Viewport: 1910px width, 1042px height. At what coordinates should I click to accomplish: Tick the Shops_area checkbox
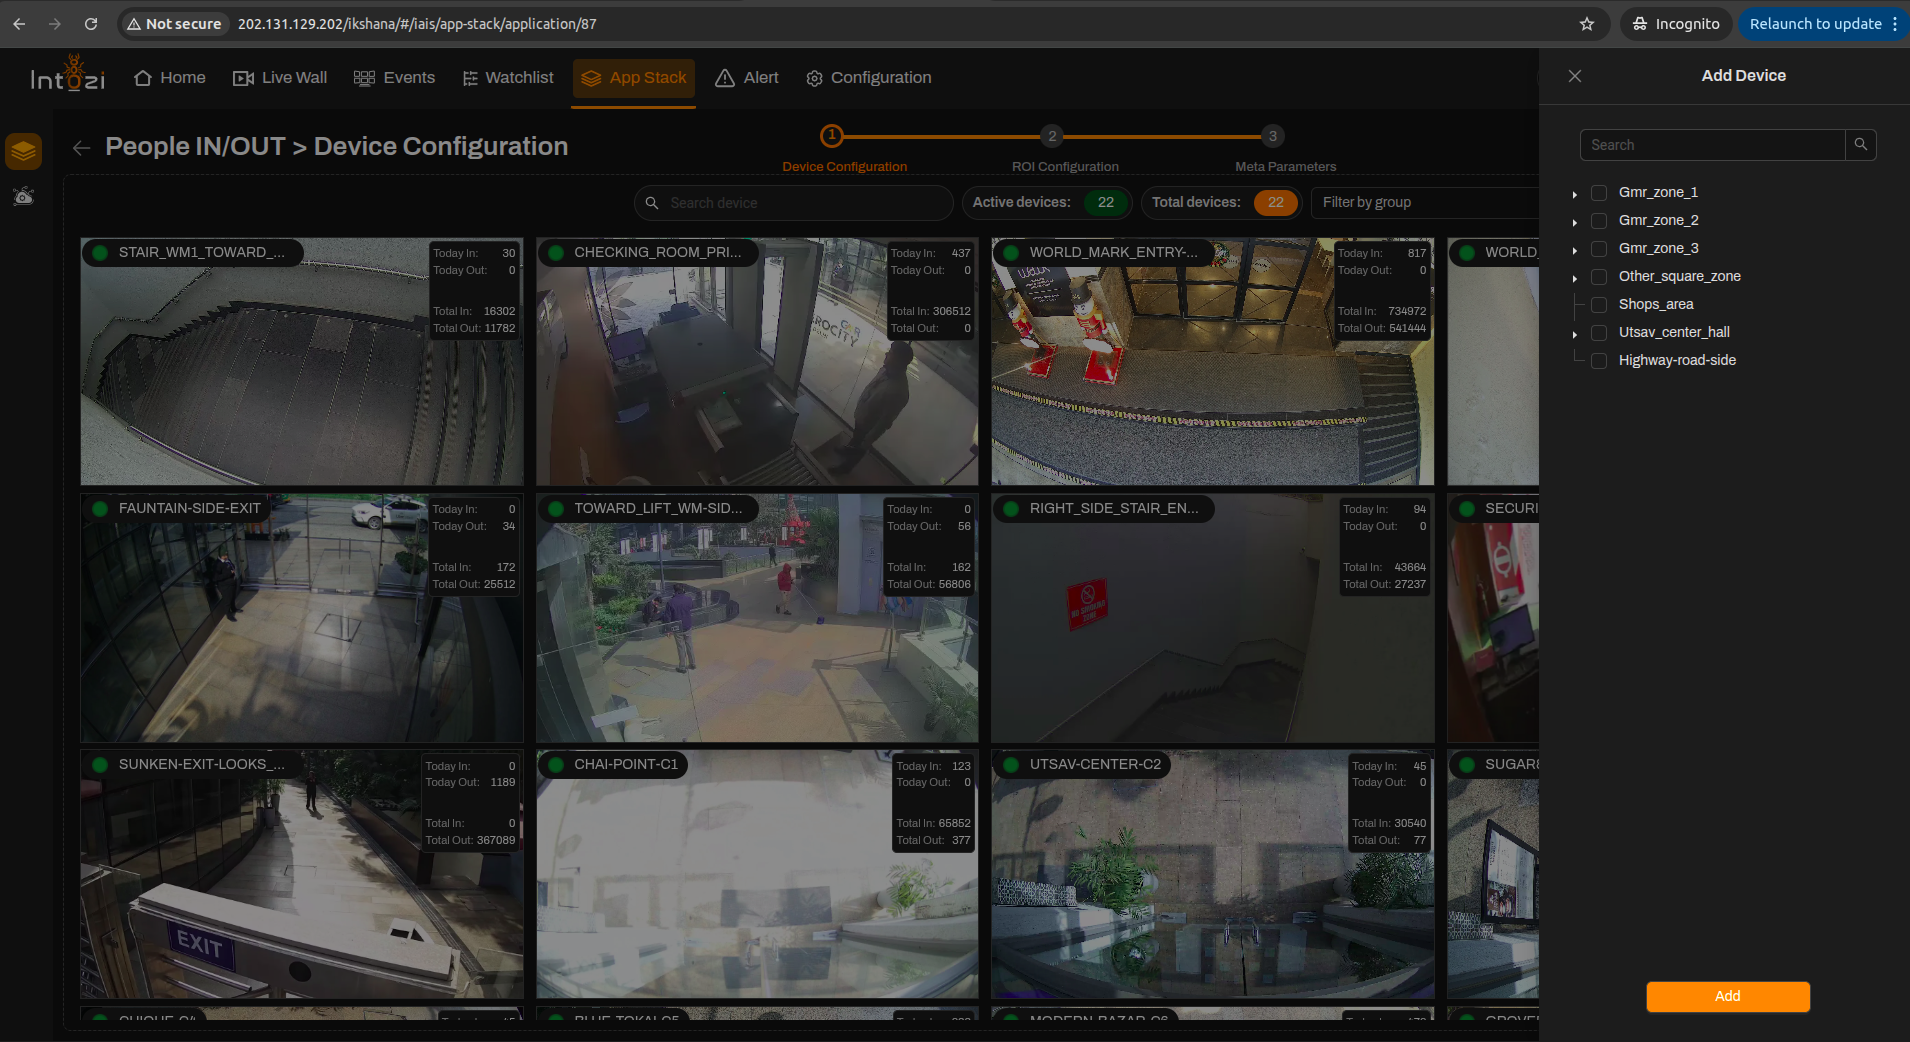click(1599, 305)
